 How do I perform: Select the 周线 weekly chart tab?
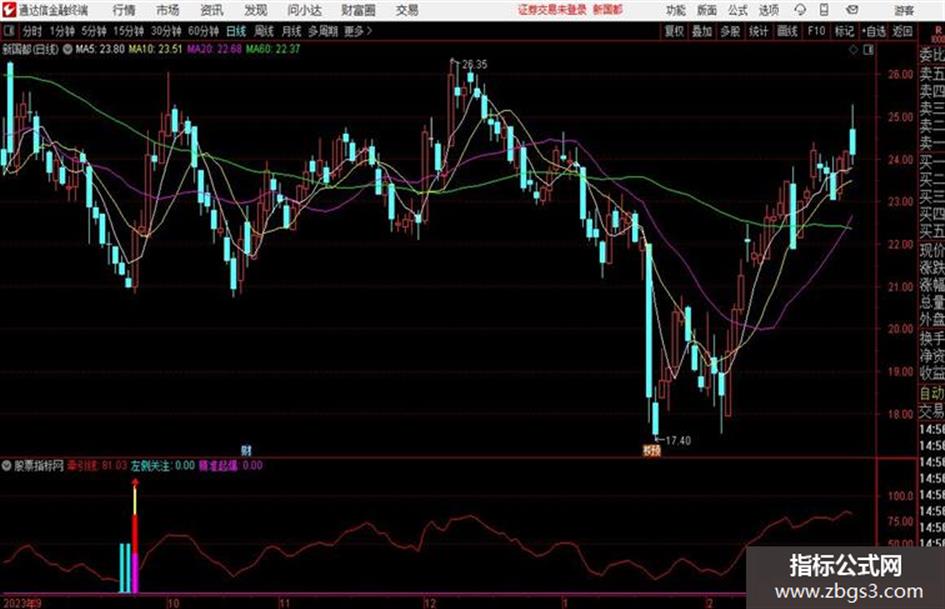click(264, 31)
